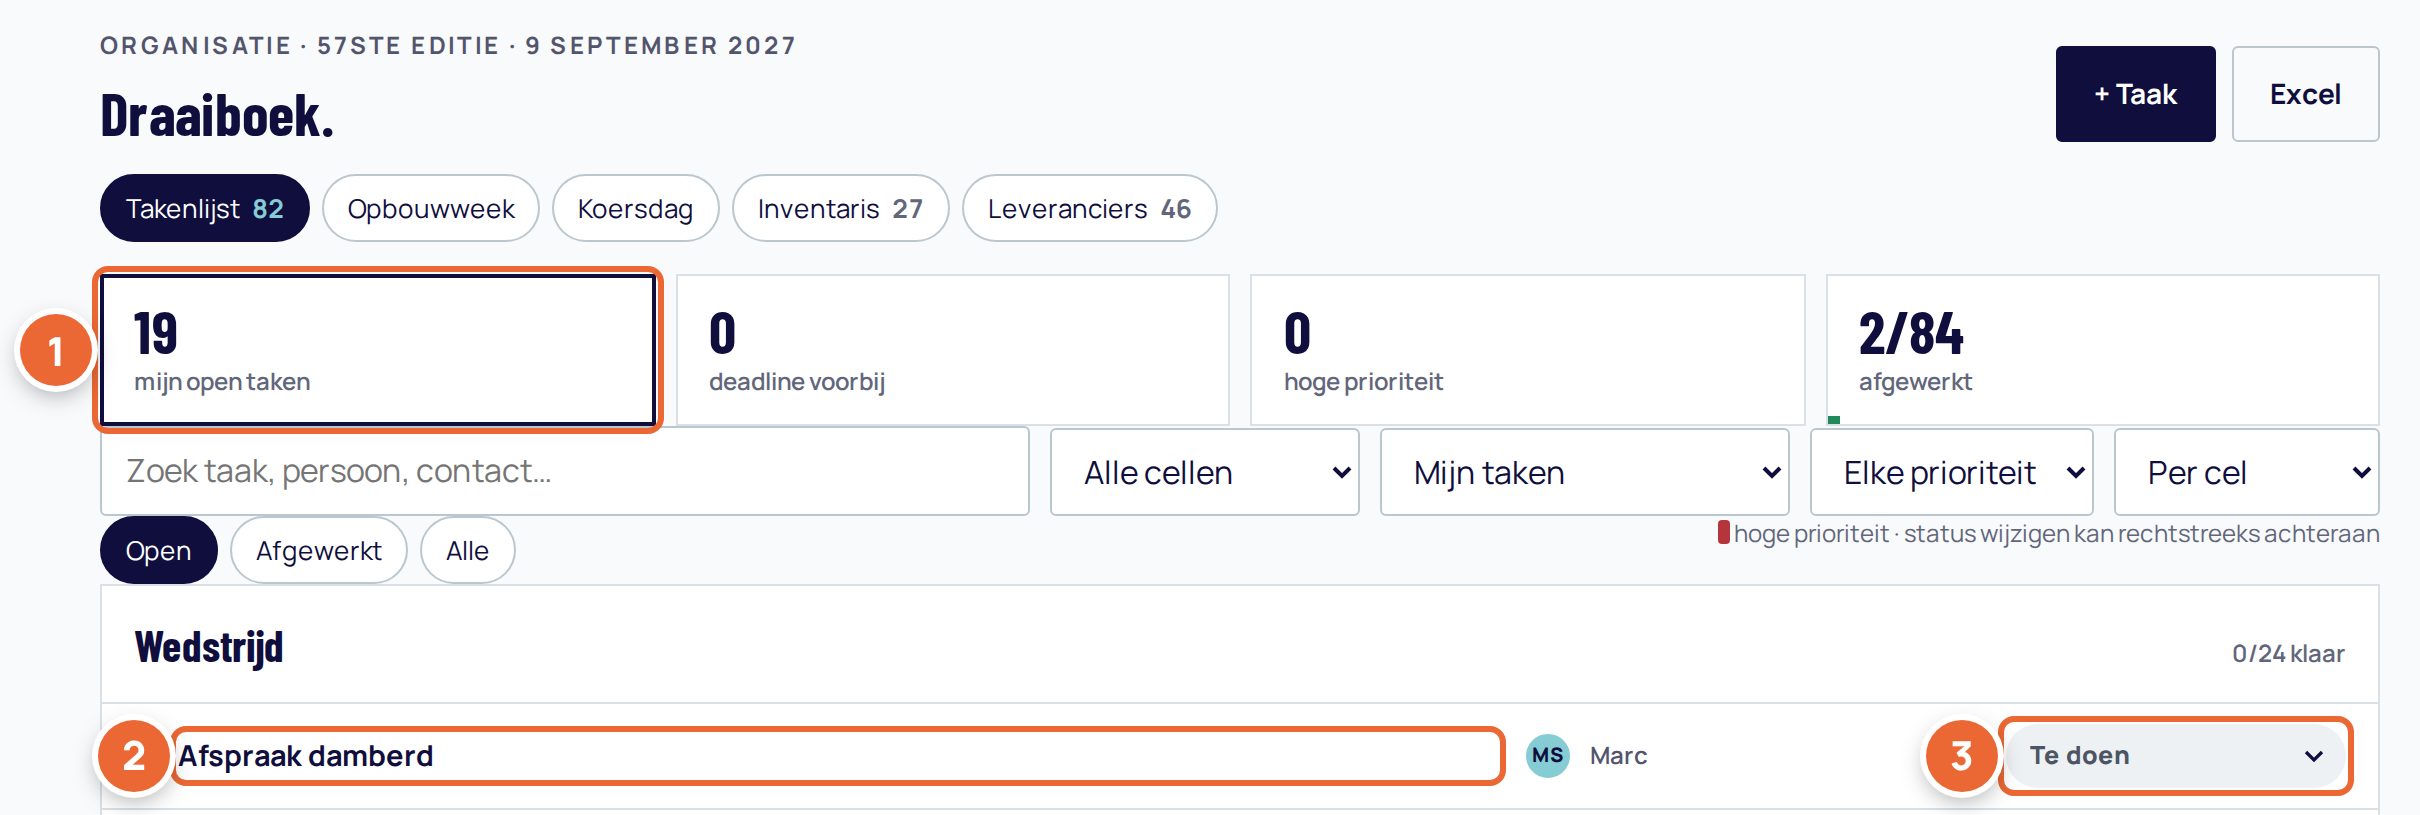This screenshot has width=2420, height=815.
Task: Select the Open status filter
Action: [x=158, y=550]
